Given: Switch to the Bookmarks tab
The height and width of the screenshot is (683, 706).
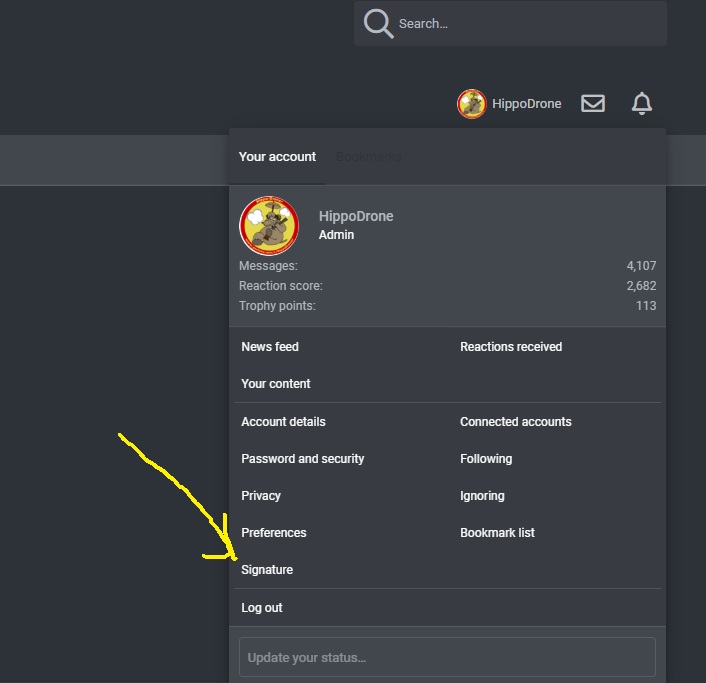Looking at the screenshot, I should tap(369, 157).
